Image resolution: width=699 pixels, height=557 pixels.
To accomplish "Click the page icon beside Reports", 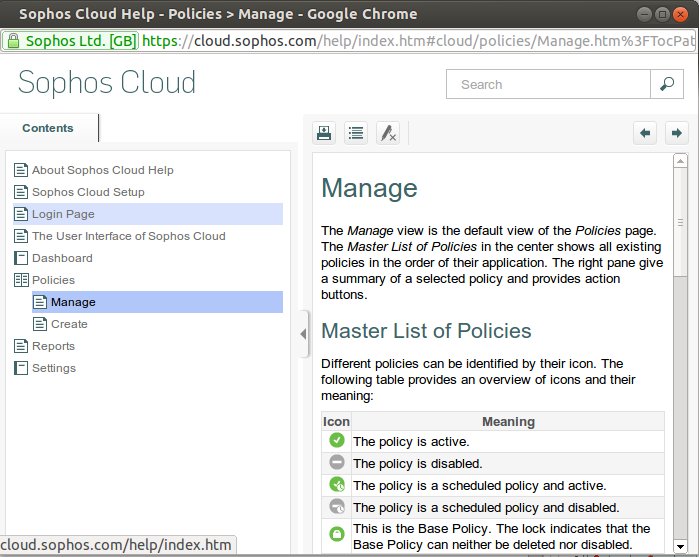I will [21, 346].
